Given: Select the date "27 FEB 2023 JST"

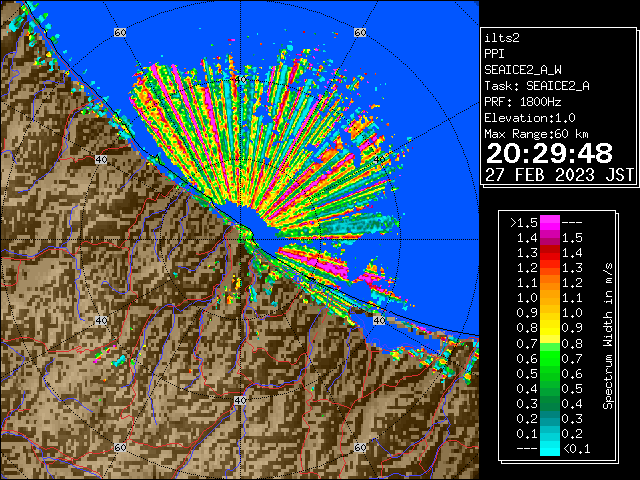Looking at the screenshot, I should tap(560, 175).
